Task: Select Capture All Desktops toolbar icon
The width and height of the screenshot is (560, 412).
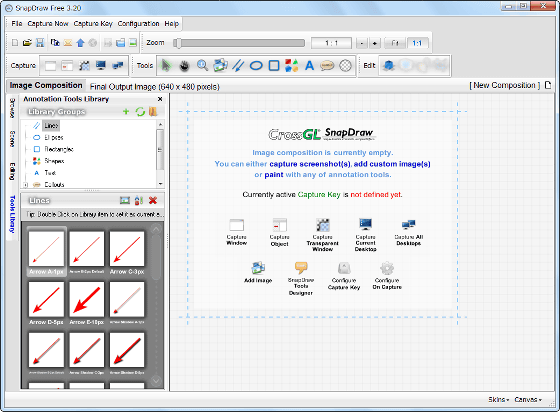Action: [118, 66]
